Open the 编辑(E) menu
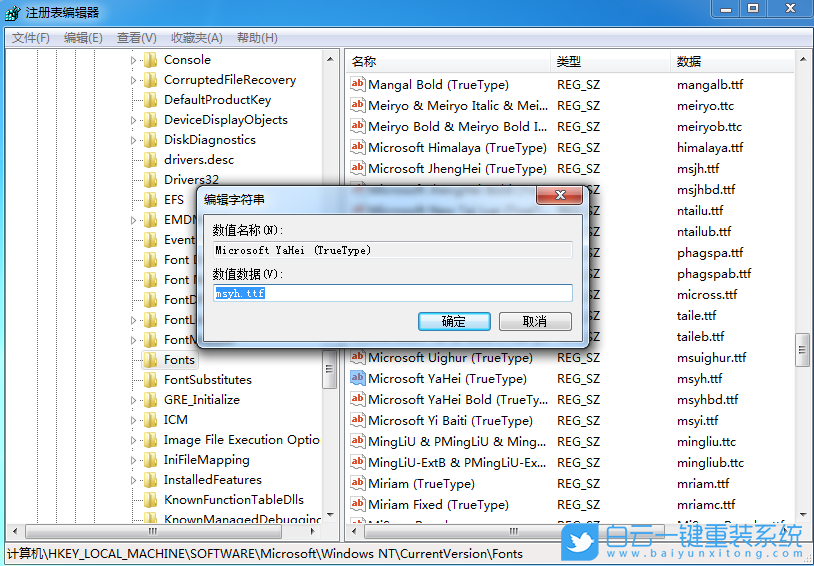814x566 pixels. tap(83, 38)
